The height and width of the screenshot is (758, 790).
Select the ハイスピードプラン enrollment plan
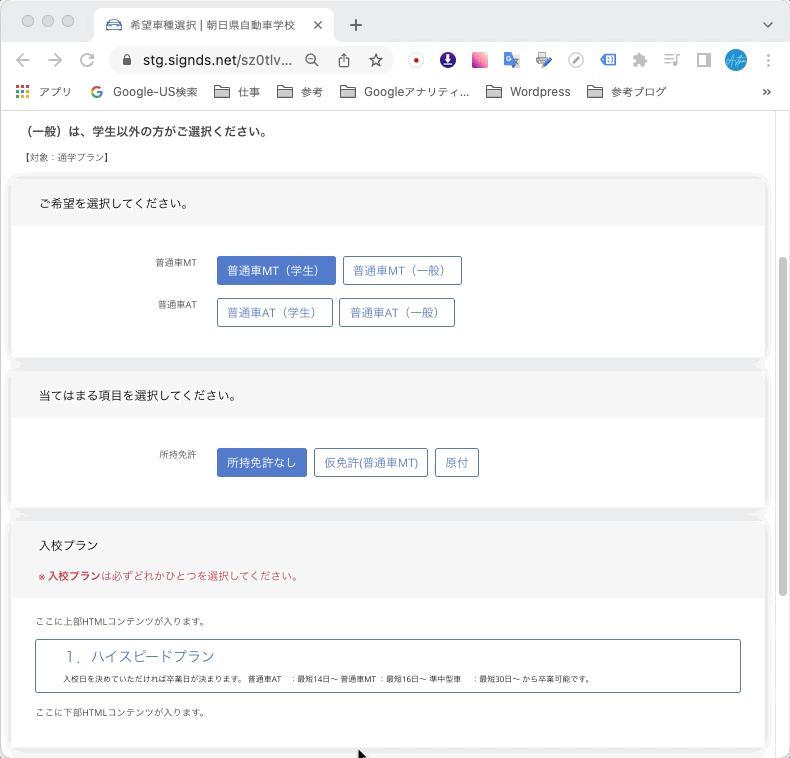[x=387, y=666]
